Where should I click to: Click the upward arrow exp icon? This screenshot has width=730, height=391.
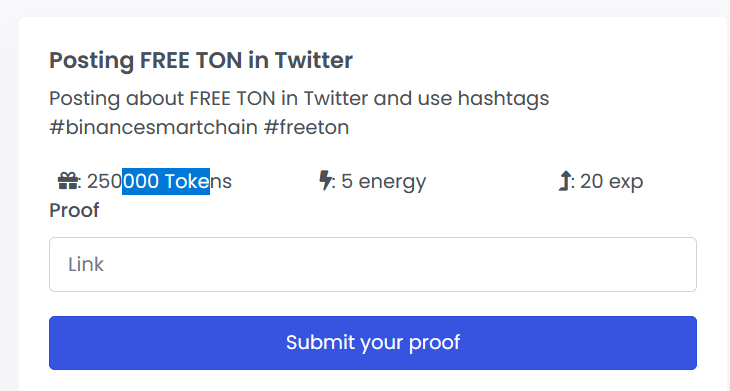[564, 181]
